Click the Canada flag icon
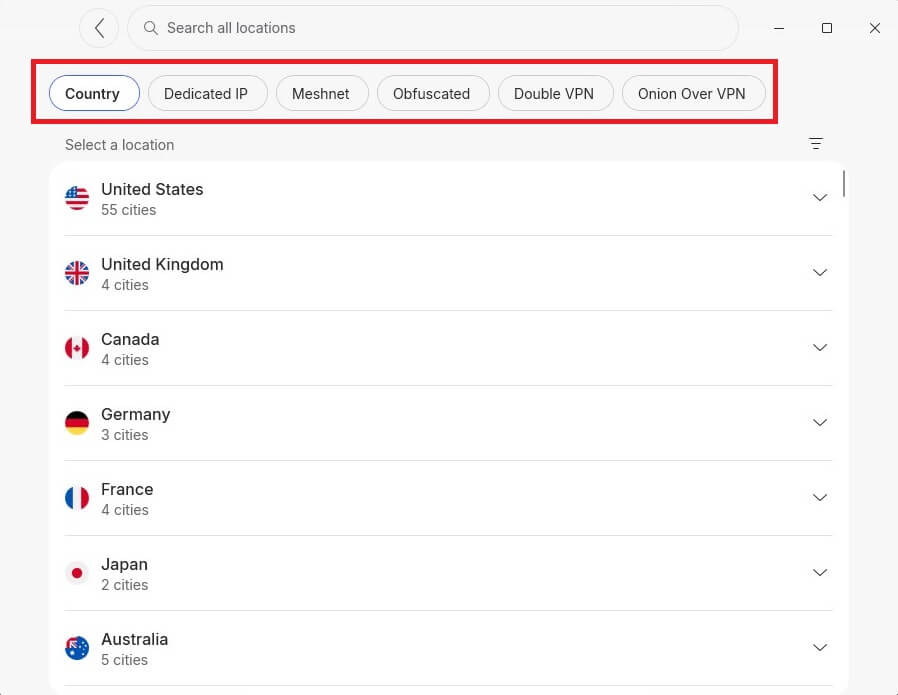898x695 pixels. [77, 348]
